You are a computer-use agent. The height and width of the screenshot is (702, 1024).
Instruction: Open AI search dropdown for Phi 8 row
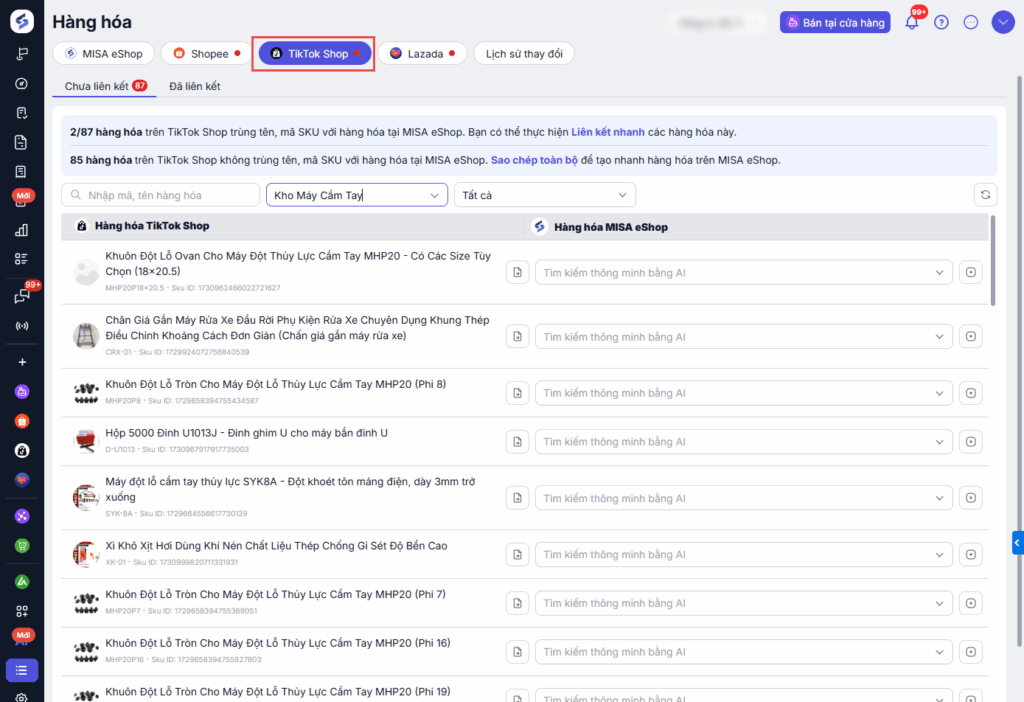click(744, 393)
